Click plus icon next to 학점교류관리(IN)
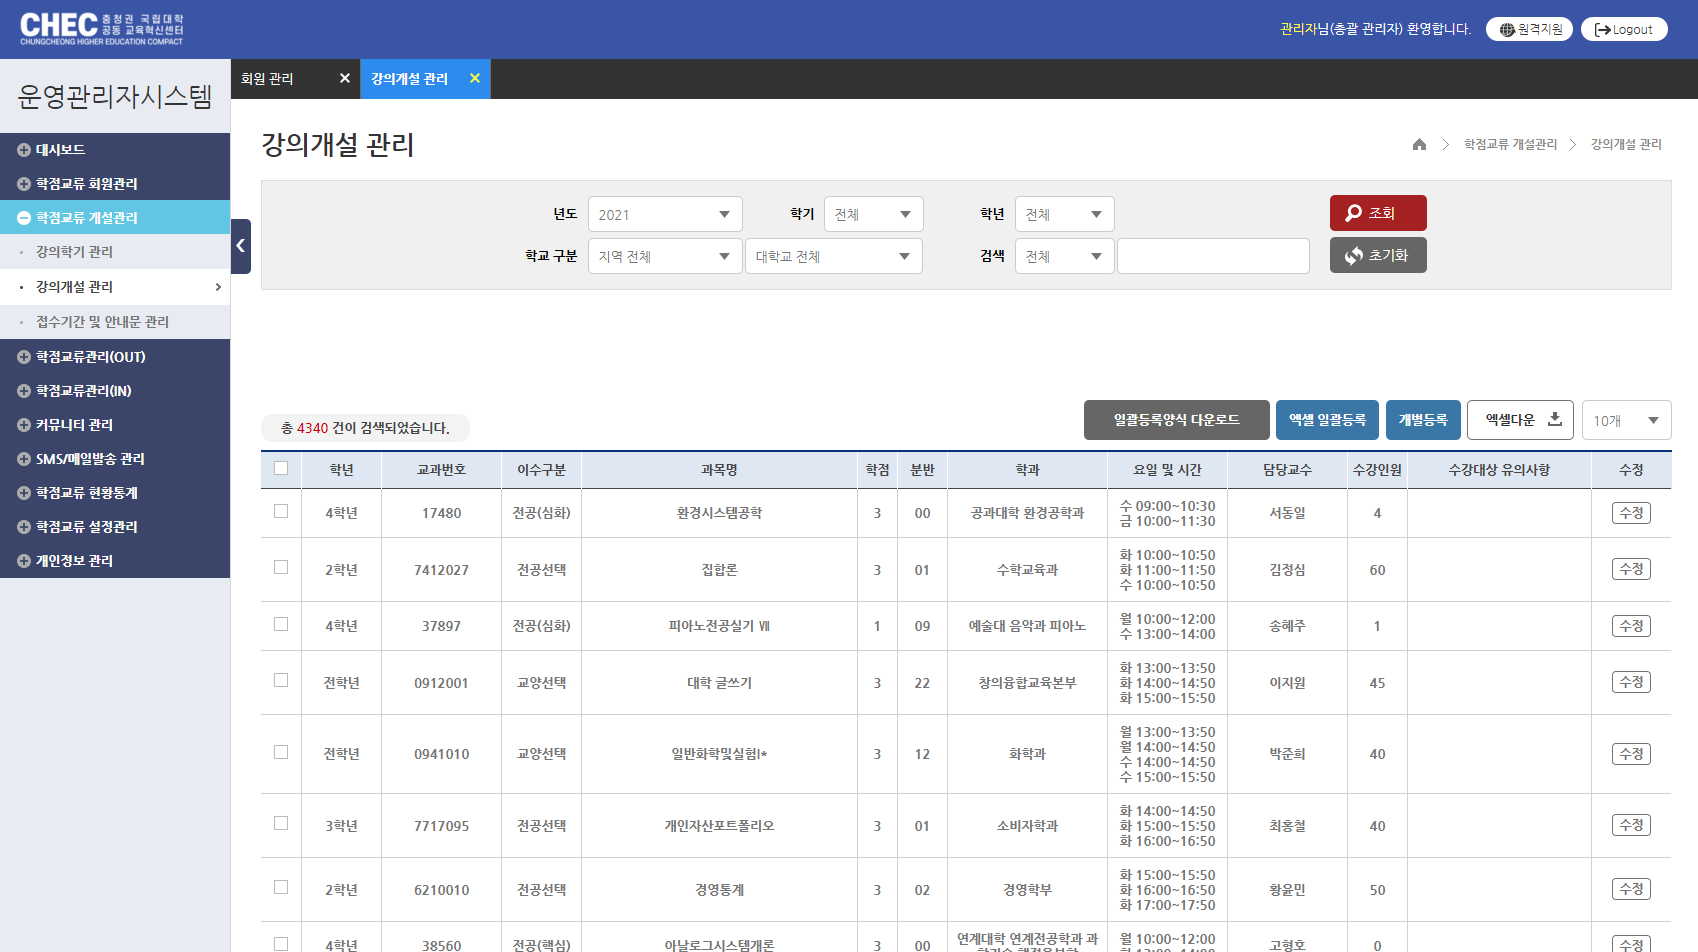 coord(24,391)
